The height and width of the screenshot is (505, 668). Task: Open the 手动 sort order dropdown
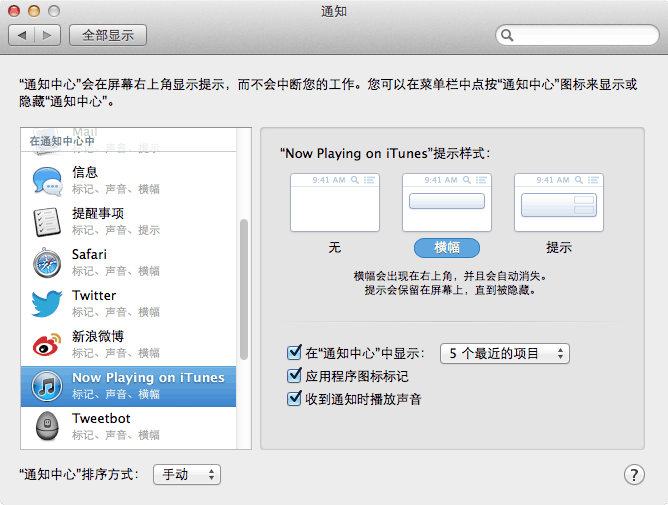point(187,474)
